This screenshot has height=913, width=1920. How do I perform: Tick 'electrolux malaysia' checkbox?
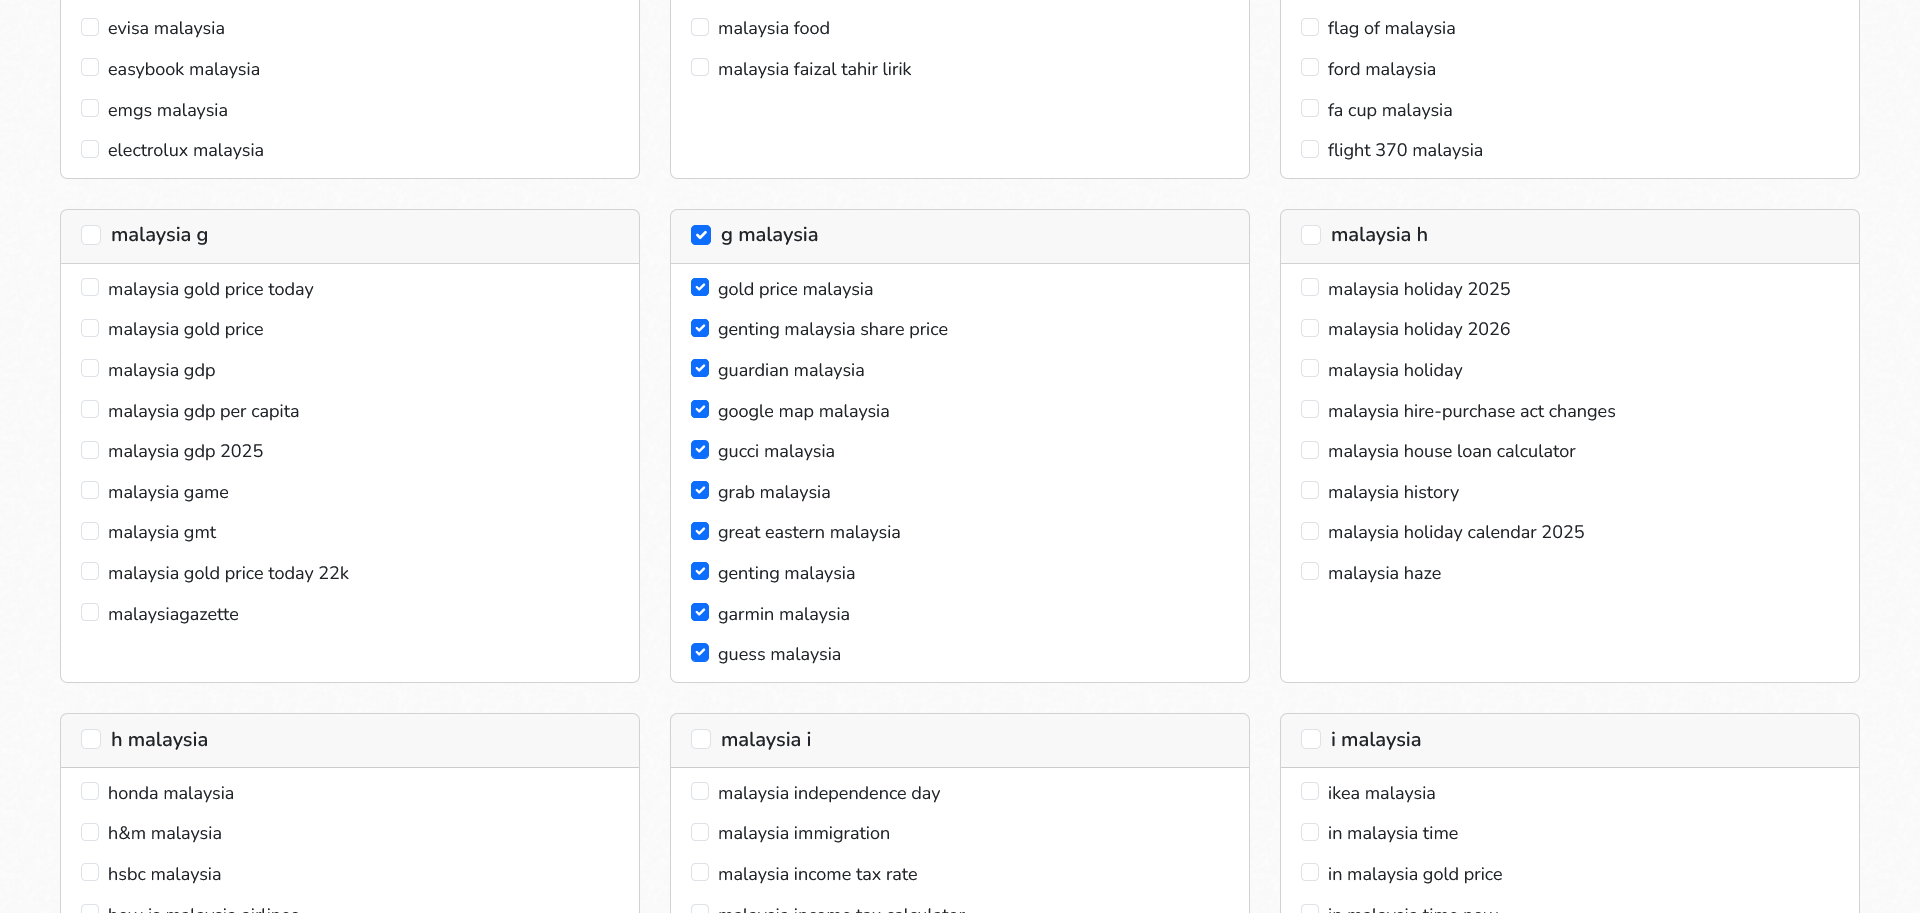[x=90, y=149]
